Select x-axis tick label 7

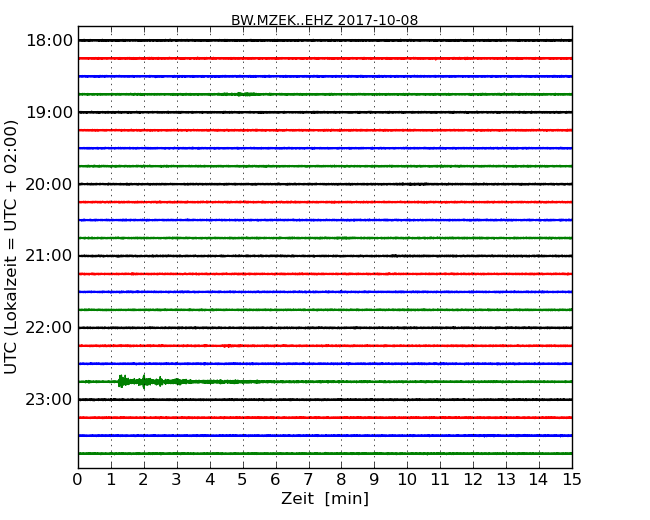pos(308,480)
